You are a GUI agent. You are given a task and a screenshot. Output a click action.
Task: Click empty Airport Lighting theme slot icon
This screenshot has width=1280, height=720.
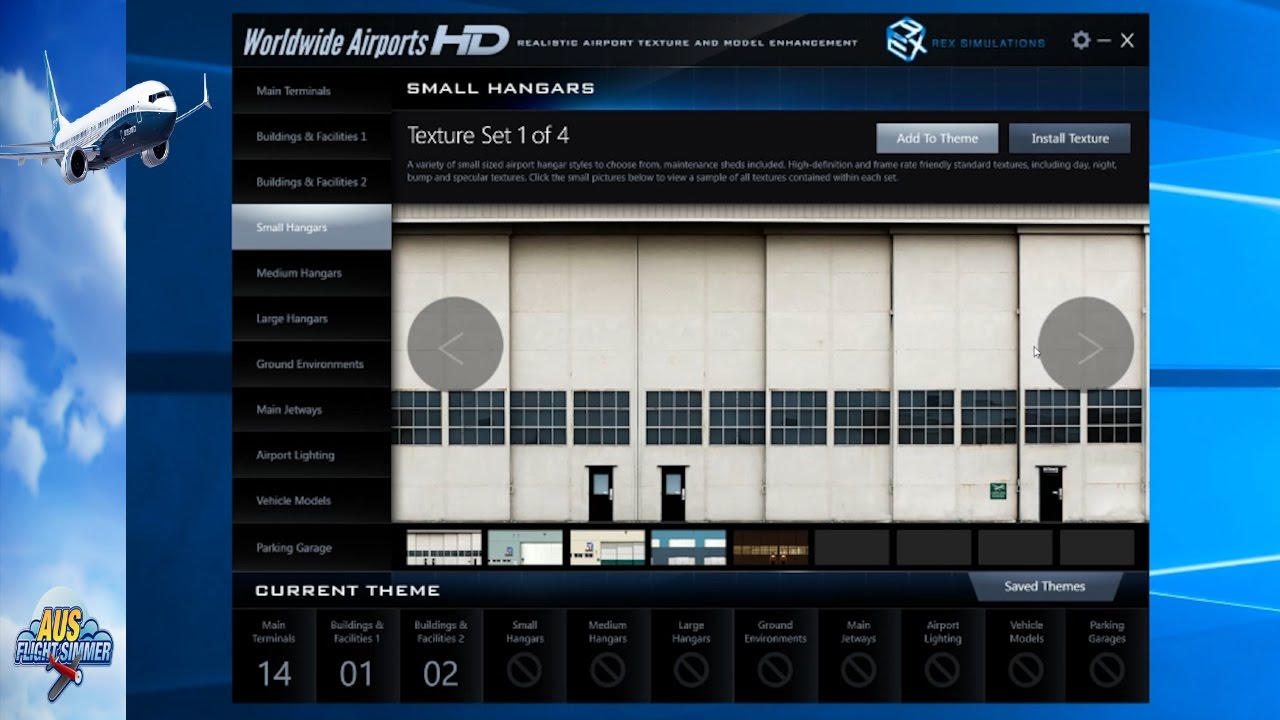coord(942,671)
